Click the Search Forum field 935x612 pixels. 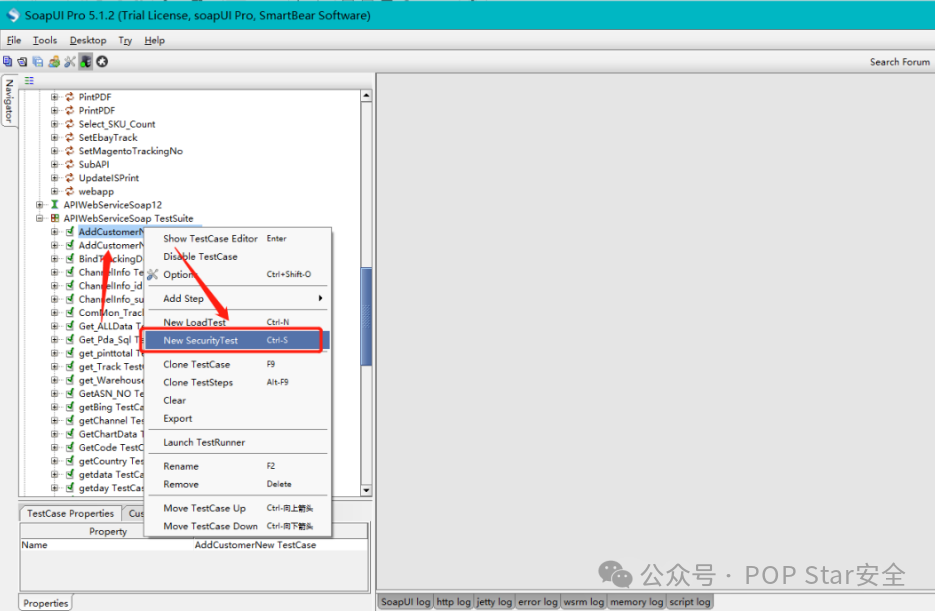click(899, 62)
